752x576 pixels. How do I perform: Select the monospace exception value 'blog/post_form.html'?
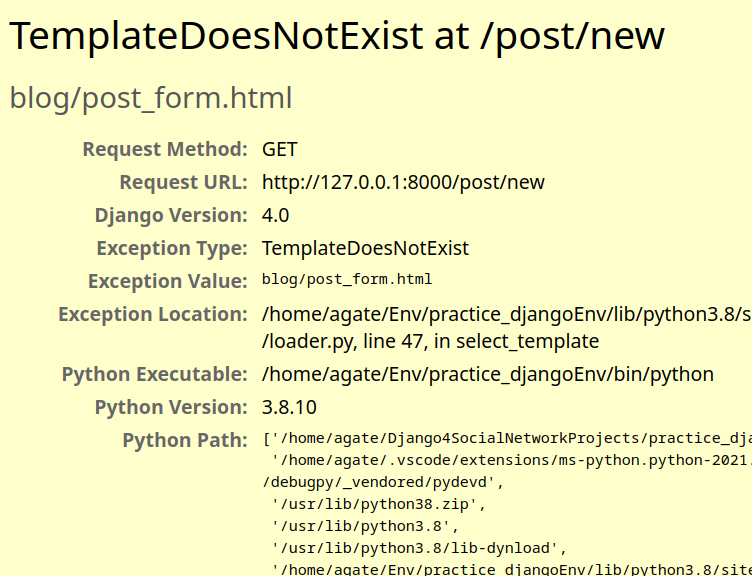(347, 279)
